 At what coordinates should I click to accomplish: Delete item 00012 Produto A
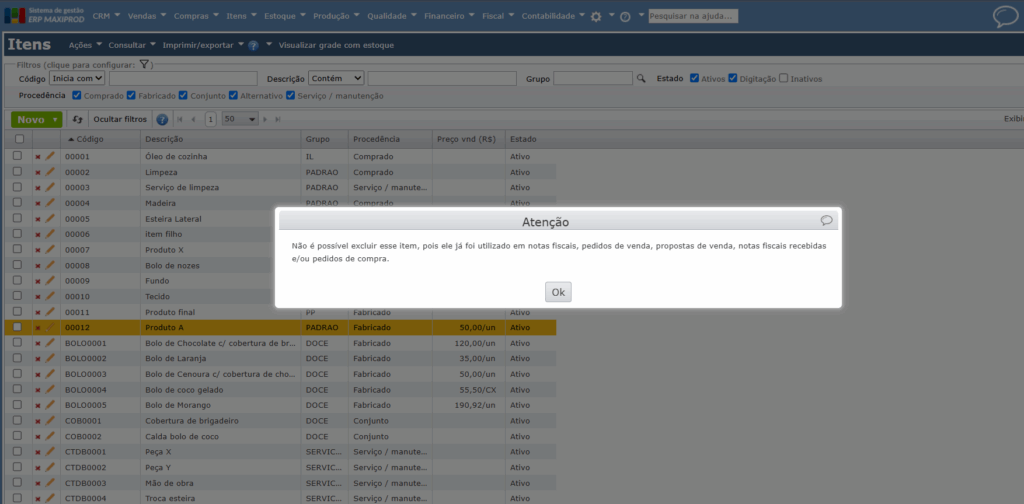tap(37, 328)
